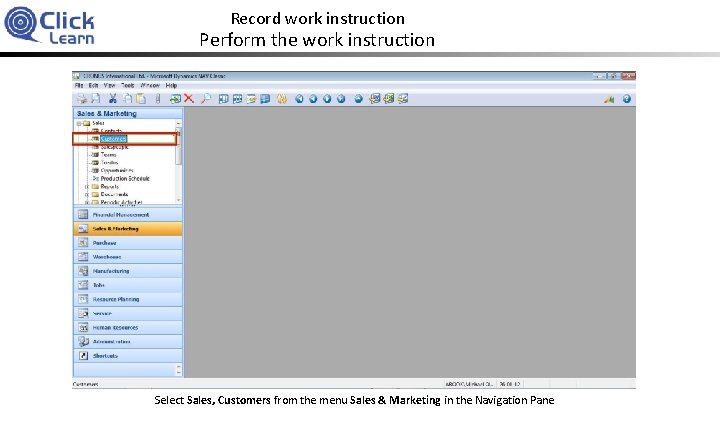The image size is (720, 437).
Task: Open the Shortcuts menu
Action: [128, 356]
